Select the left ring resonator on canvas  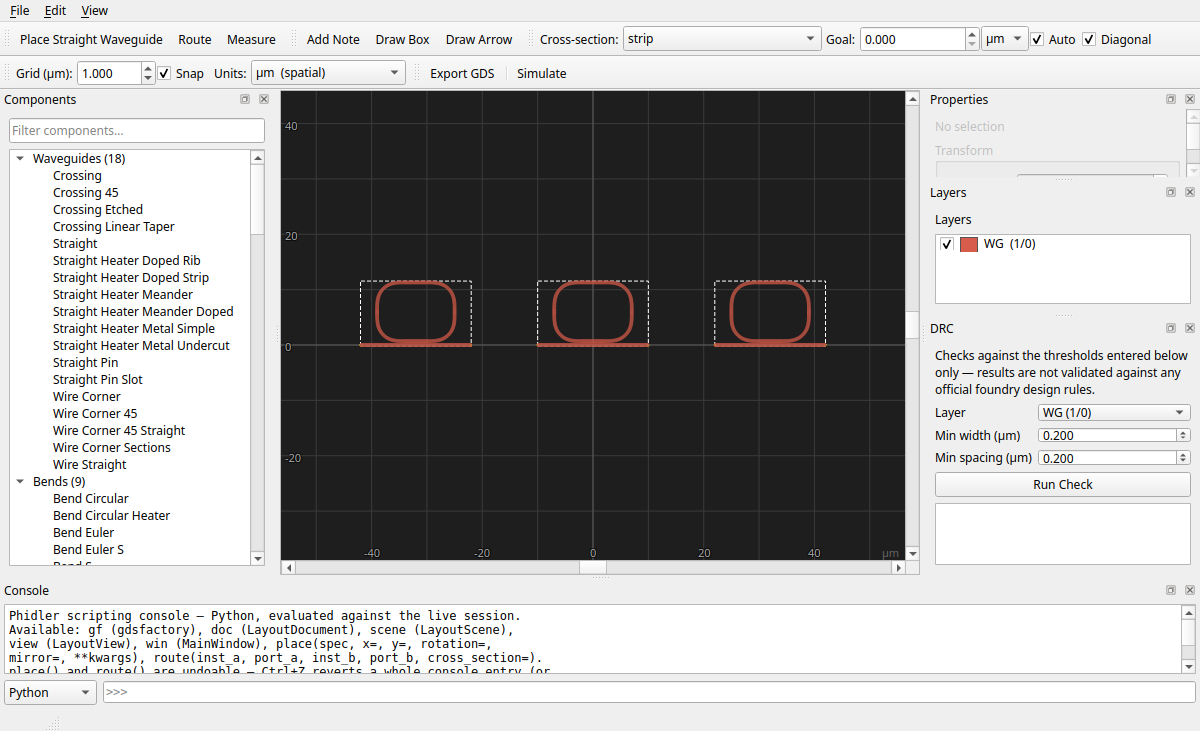416,314
